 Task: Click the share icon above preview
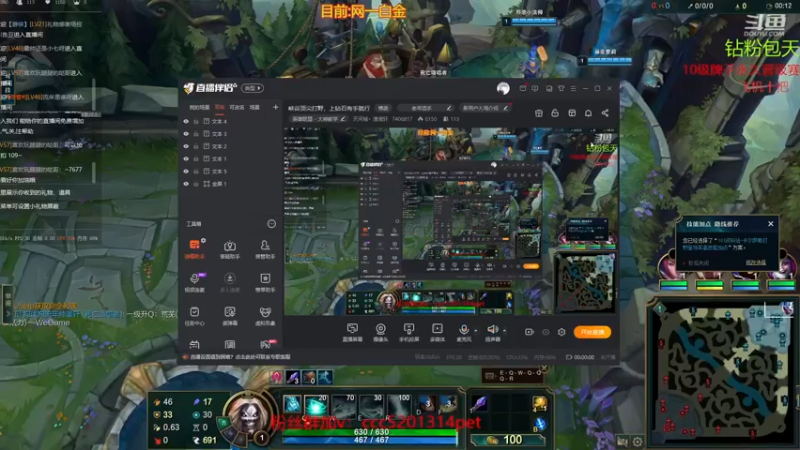[605, 113]
